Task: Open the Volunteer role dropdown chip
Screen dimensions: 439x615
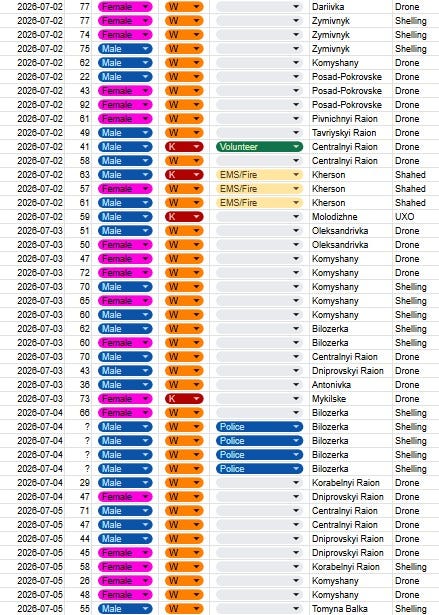Action: point(259,147)
